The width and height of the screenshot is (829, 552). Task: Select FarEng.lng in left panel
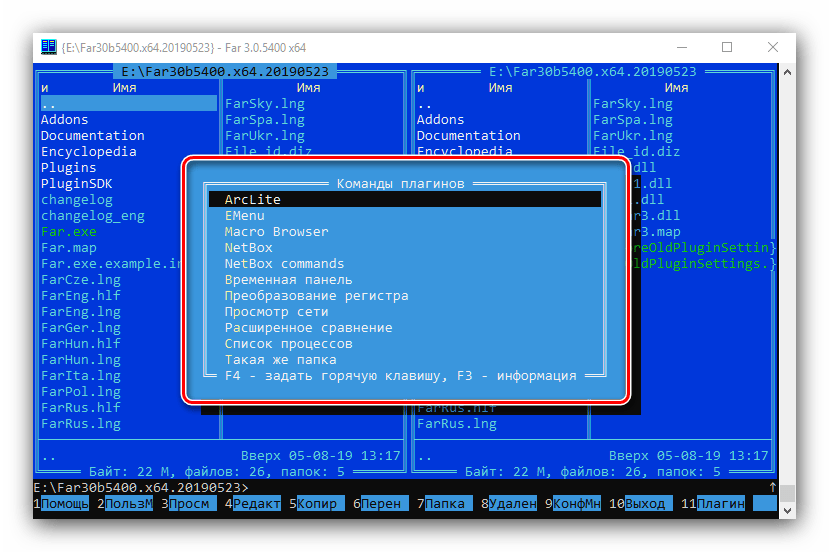tap(81, 311)
